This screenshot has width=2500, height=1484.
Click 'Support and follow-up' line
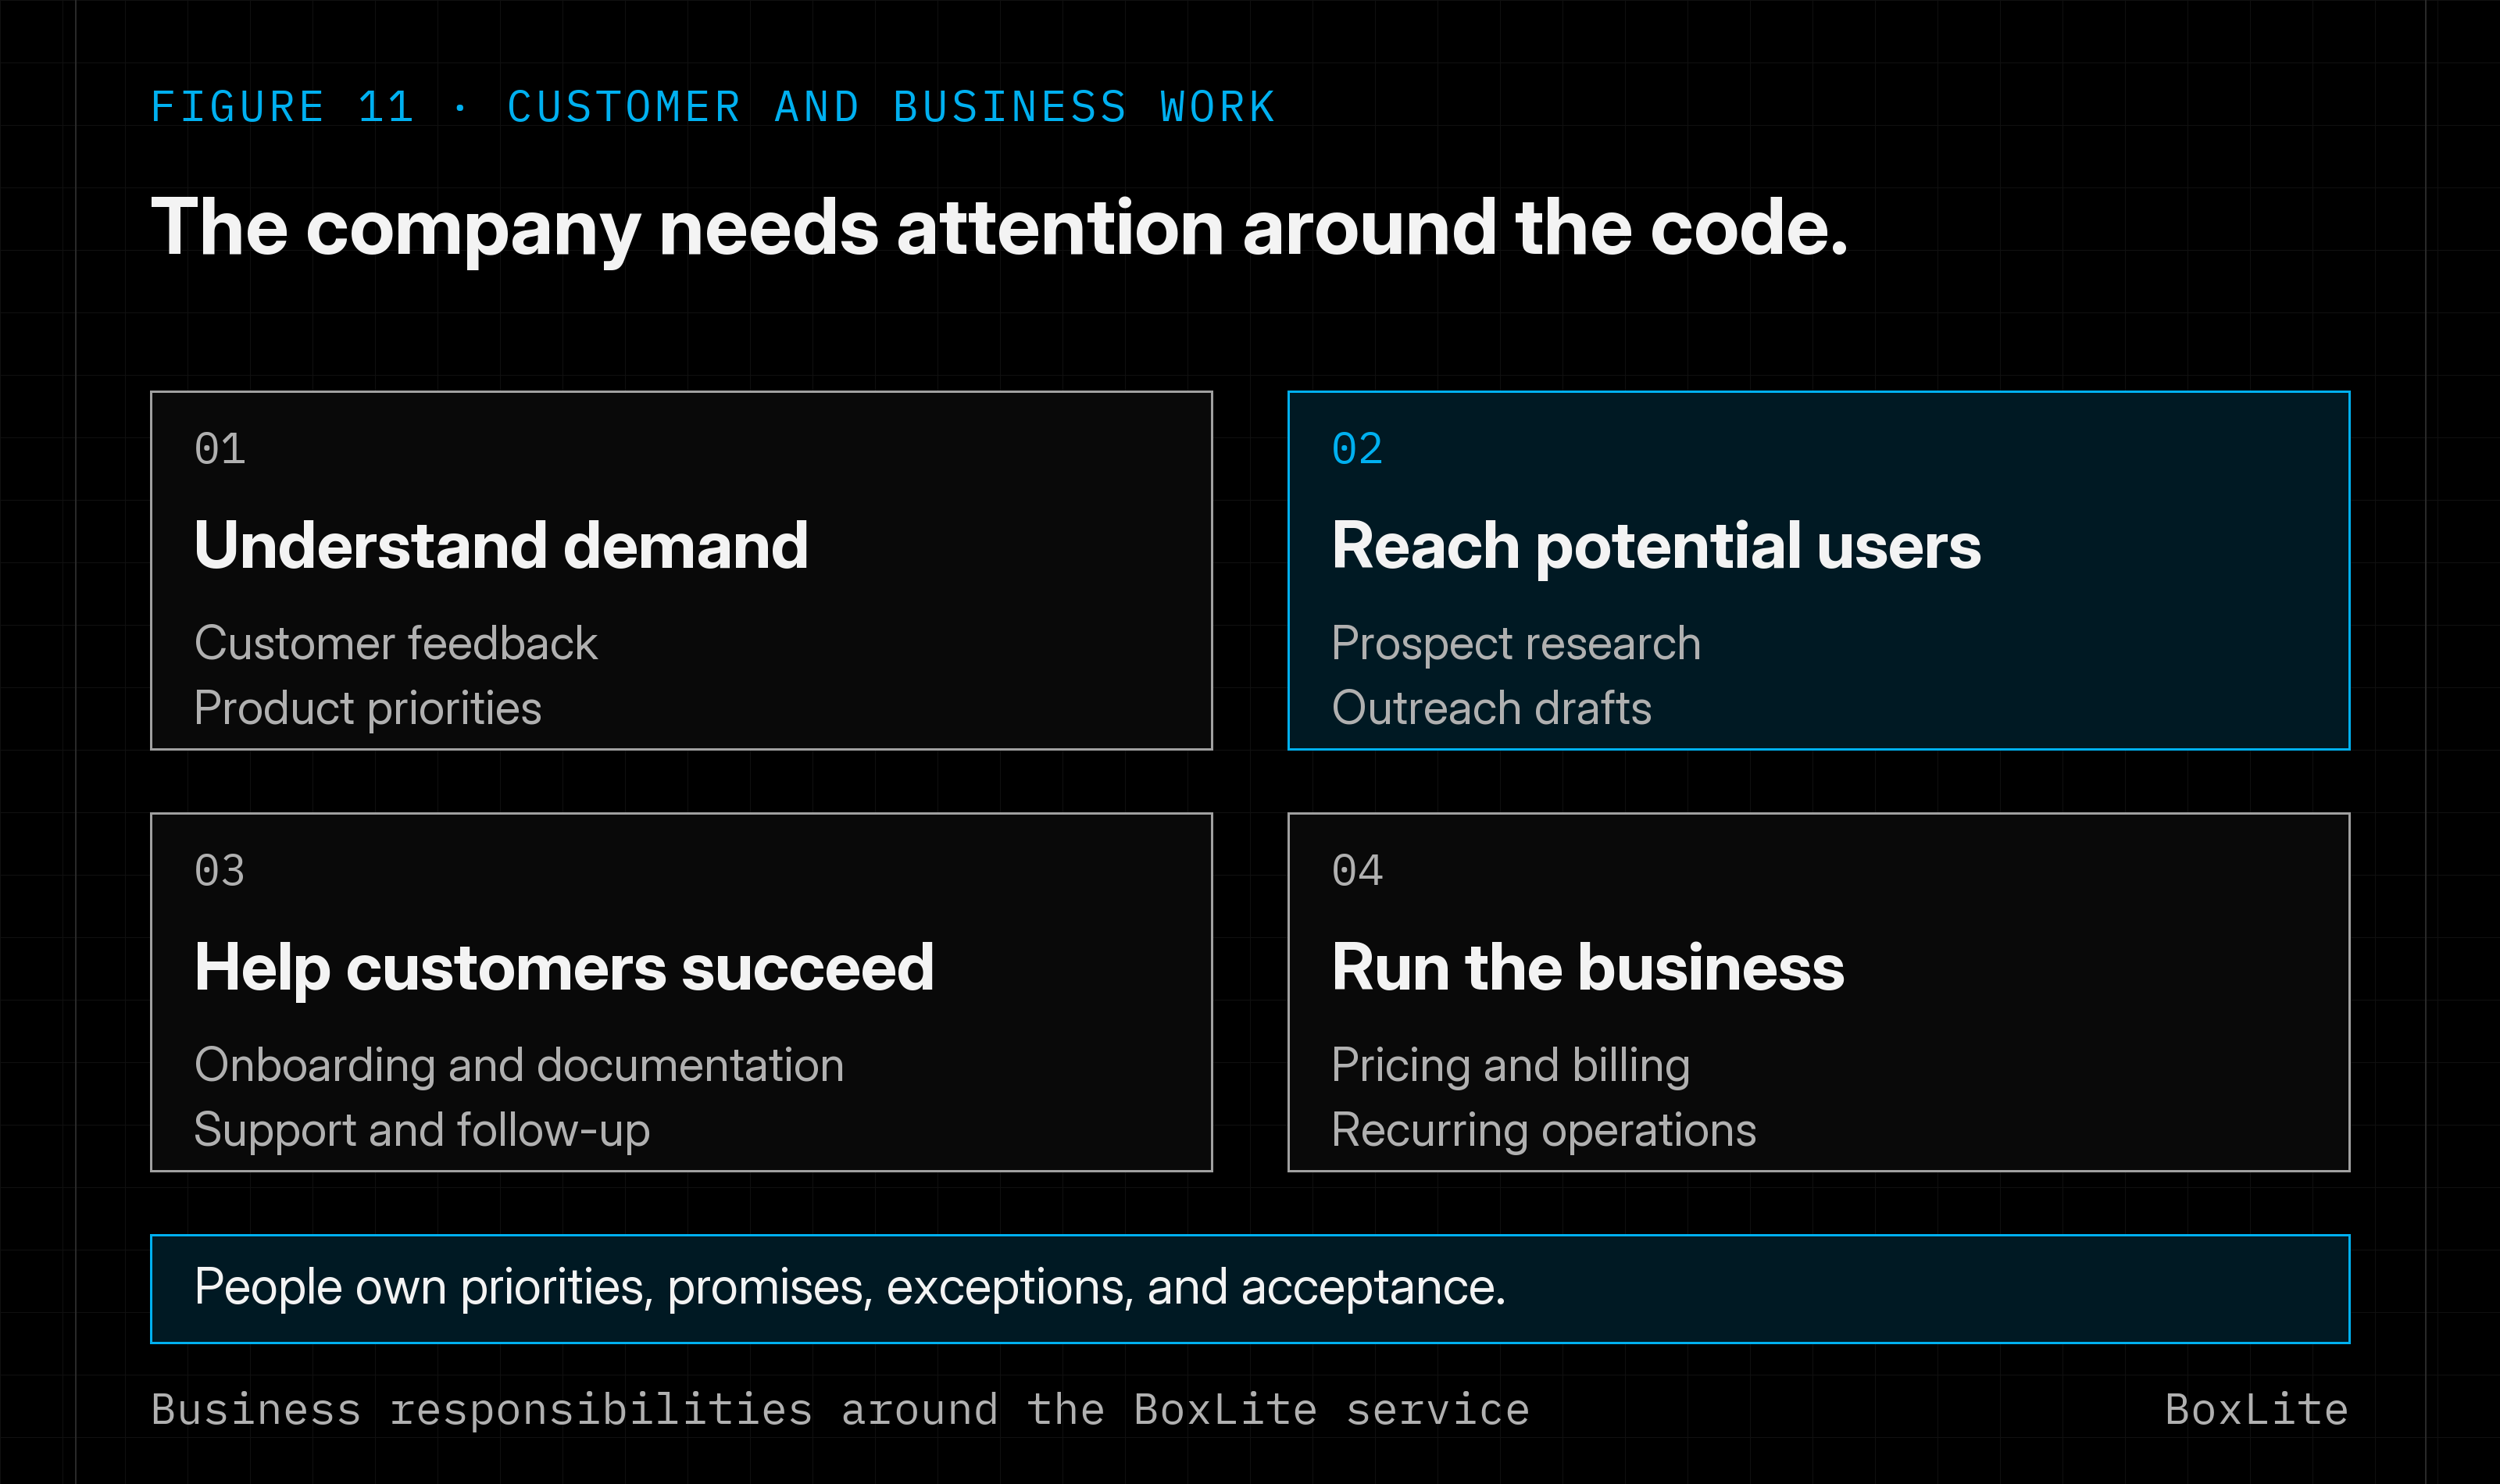coord(422,1131)
